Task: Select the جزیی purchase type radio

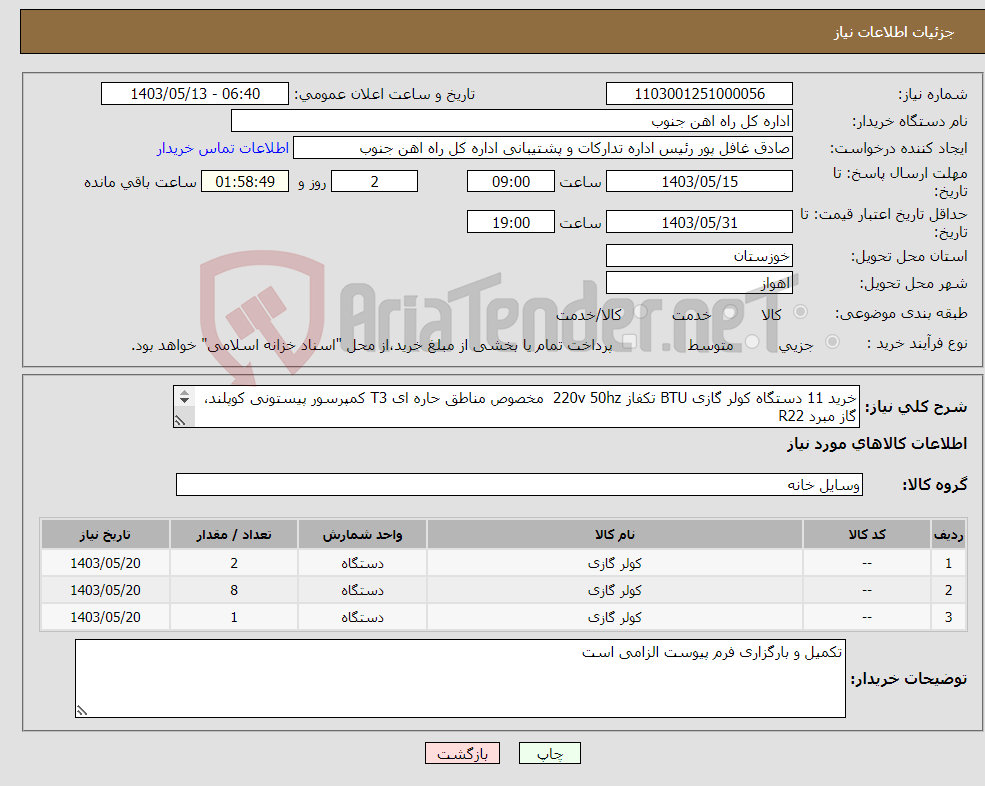Action: [x=832, y=341]
